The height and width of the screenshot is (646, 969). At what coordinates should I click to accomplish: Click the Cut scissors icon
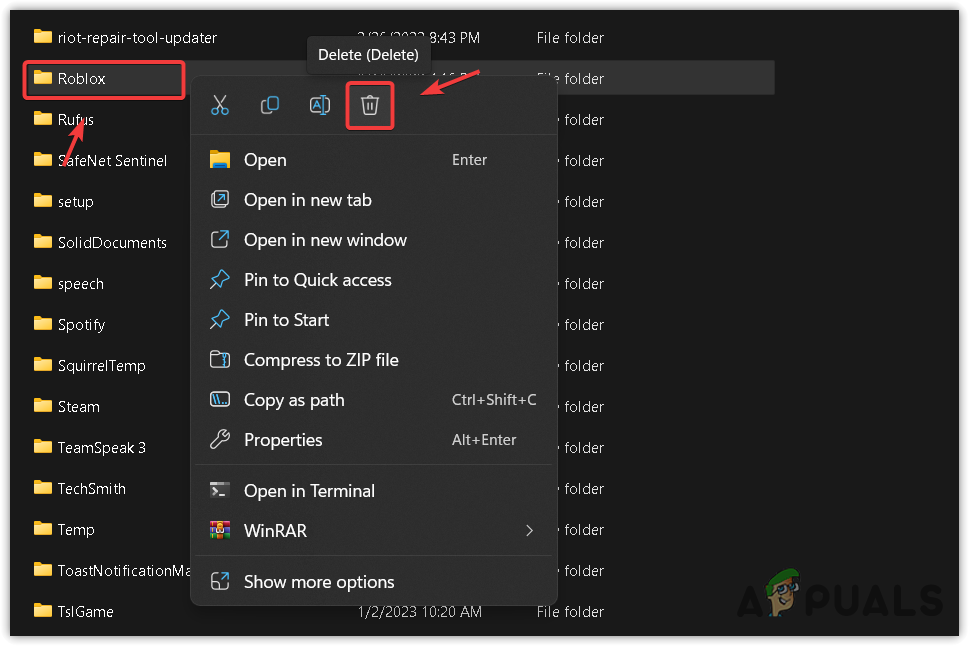point(220,105)
